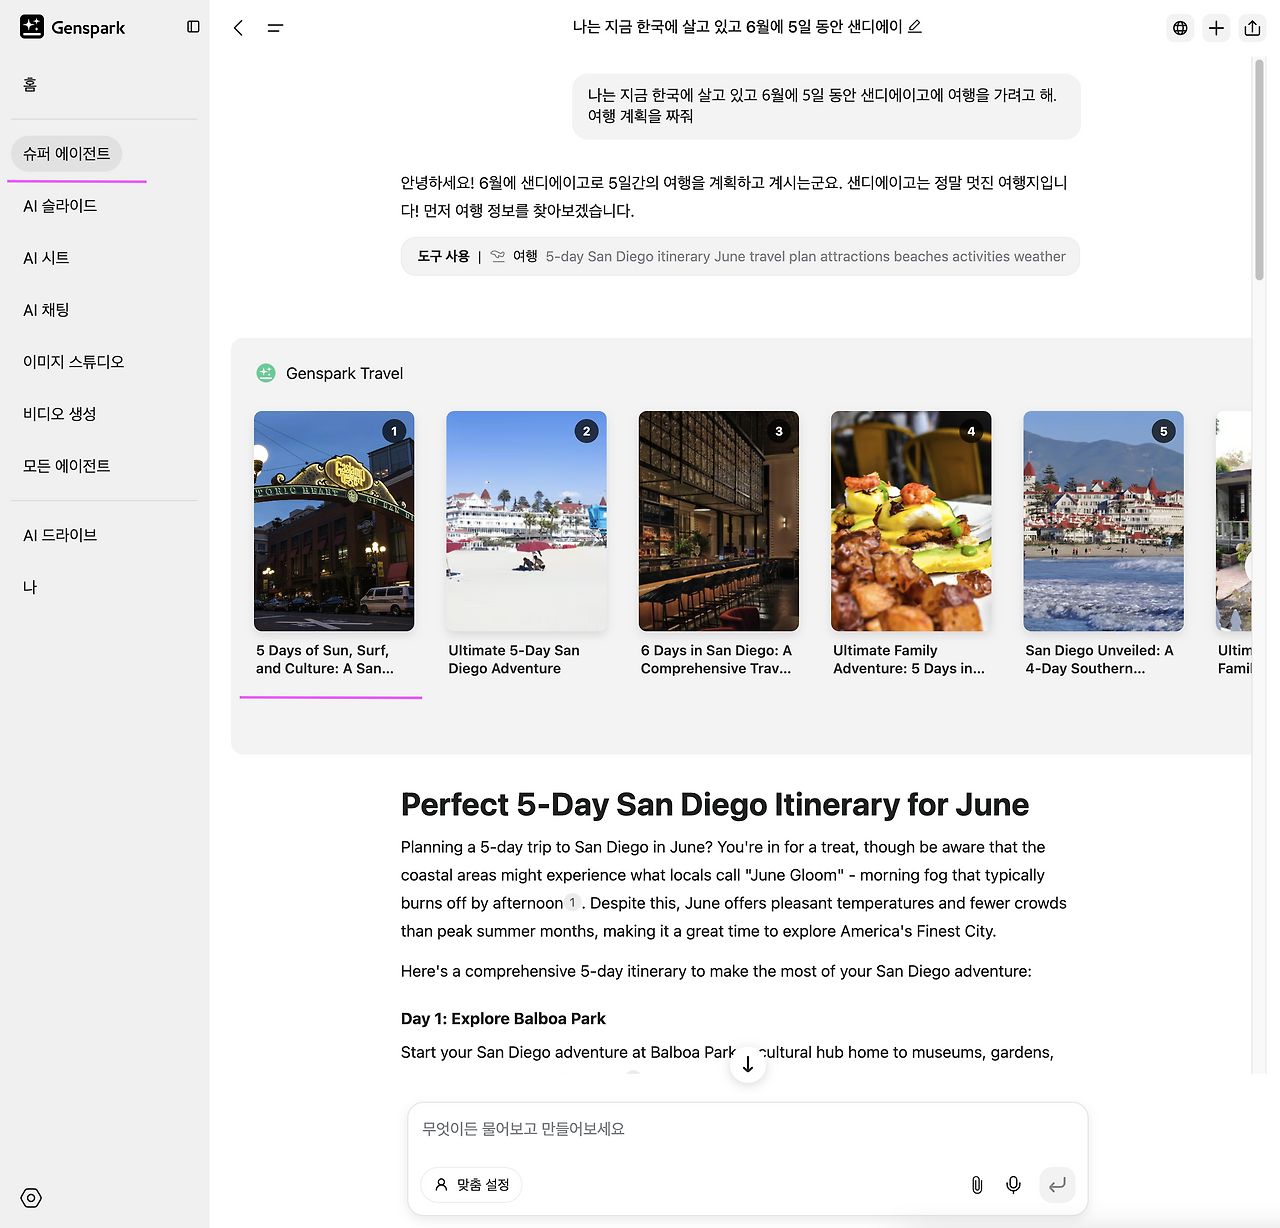Screen dimensions: 1280x1228
Task: Go back using the left arrow
Action: pos(238,28)
